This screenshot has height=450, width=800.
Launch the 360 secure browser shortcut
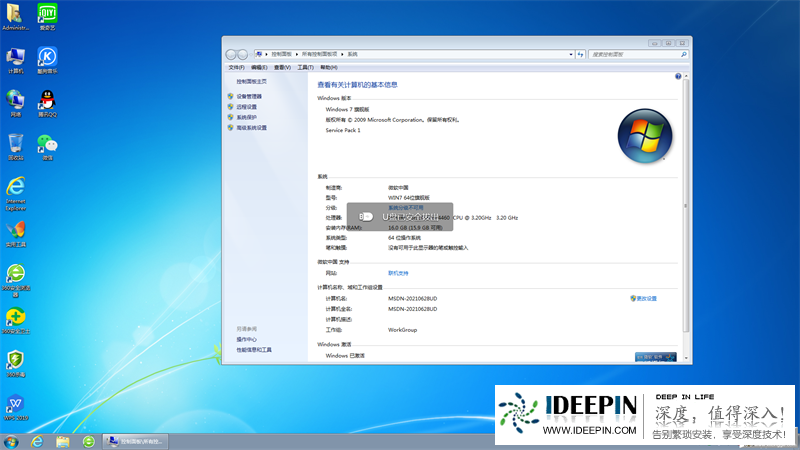tap(16, 280)
